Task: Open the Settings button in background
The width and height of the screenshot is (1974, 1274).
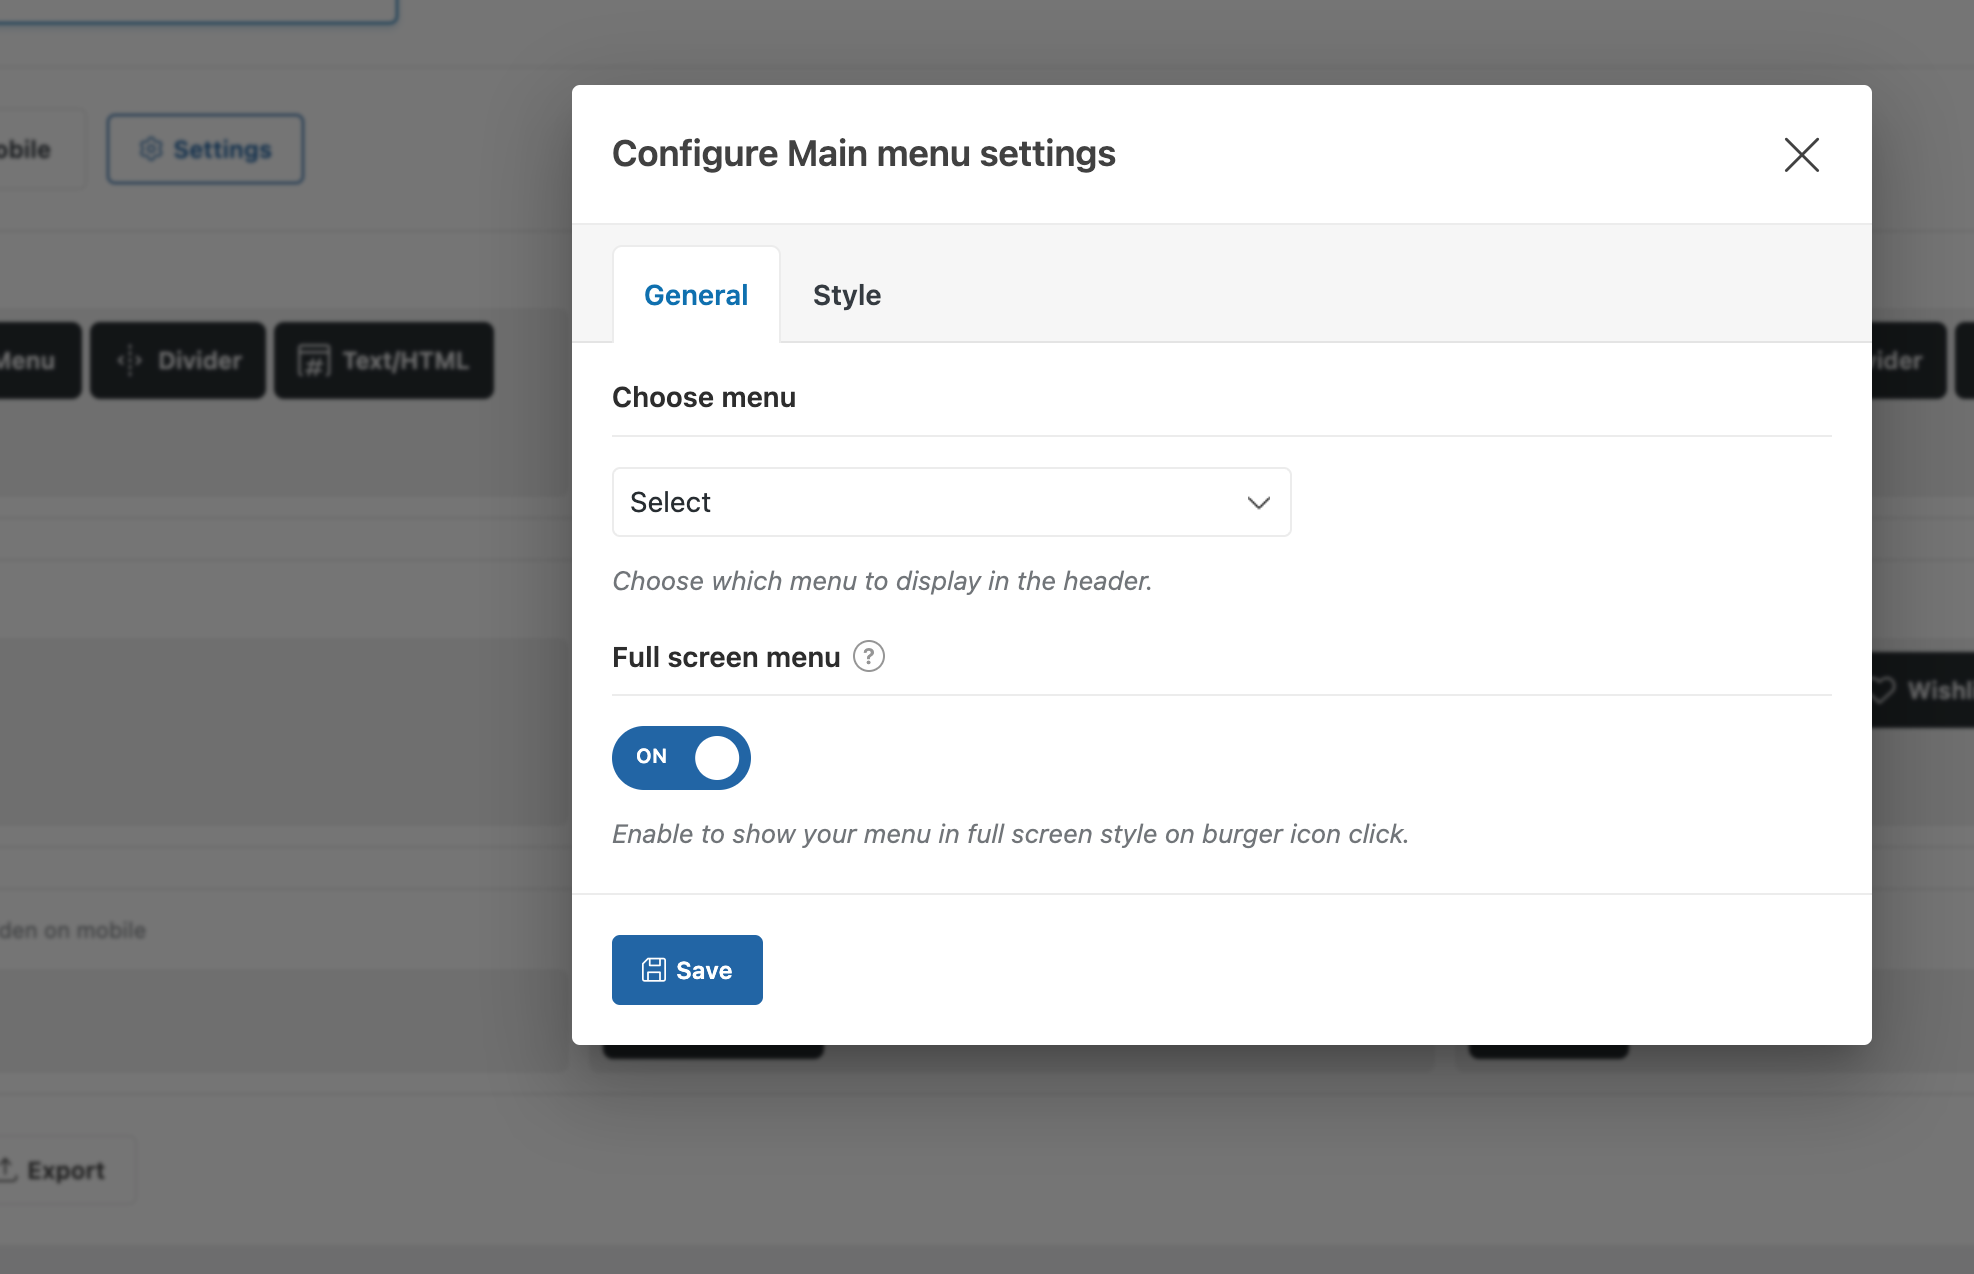Action: (x=205, y=149)
